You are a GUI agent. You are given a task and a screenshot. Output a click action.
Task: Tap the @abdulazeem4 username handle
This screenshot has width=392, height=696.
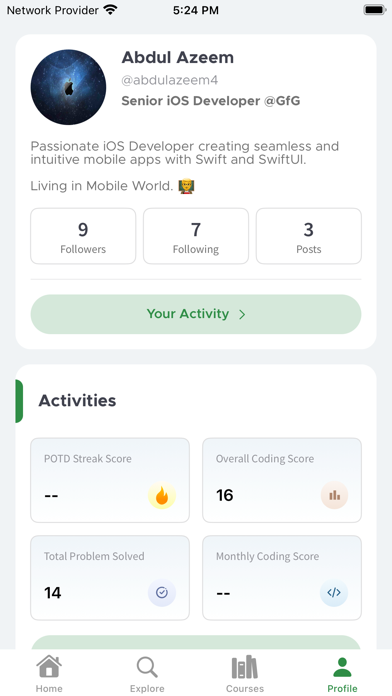click(170, 80)
